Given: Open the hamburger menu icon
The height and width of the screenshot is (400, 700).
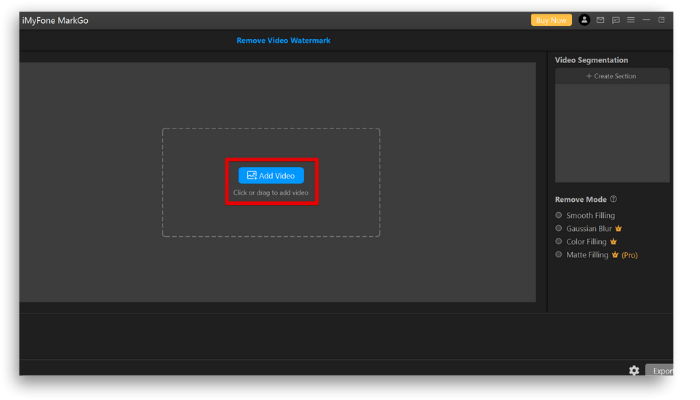Looking at the screenshot, I should 631,20.
